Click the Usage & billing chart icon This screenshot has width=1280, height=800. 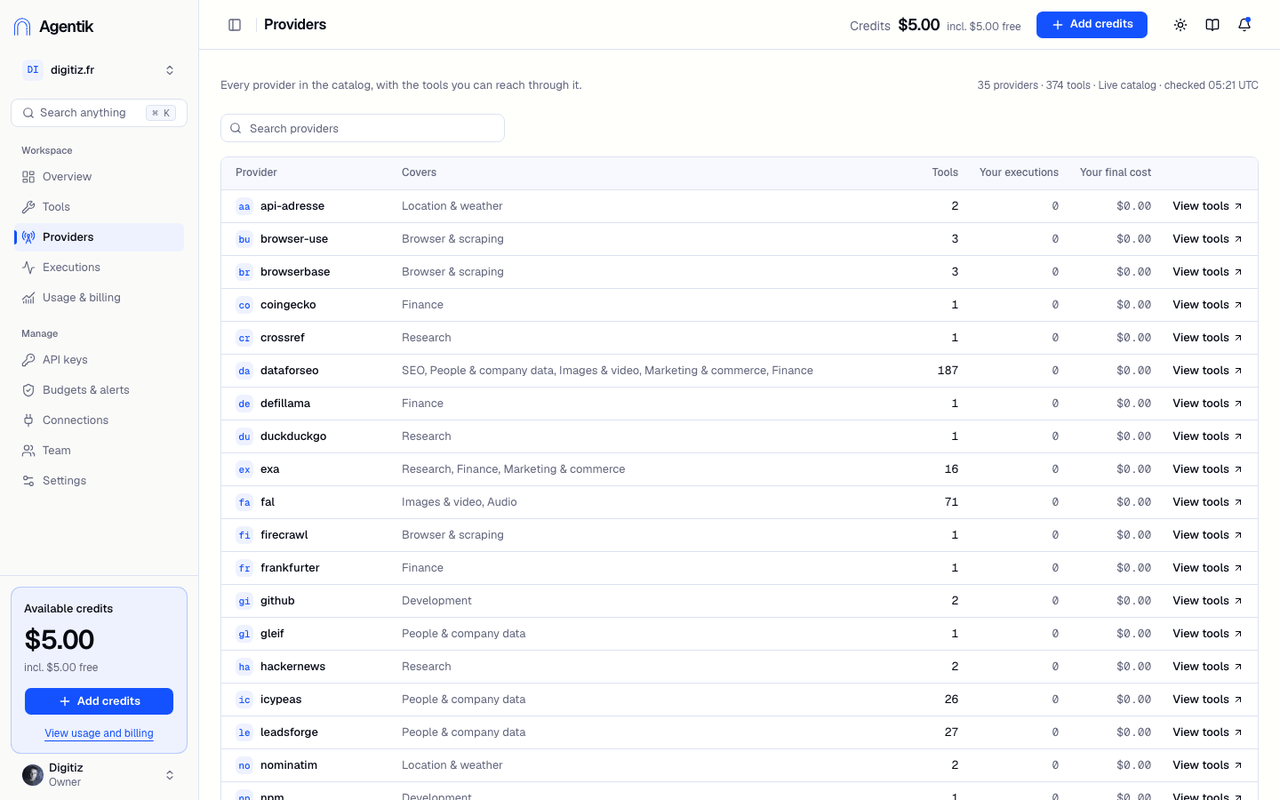click(x=28, y=297)
